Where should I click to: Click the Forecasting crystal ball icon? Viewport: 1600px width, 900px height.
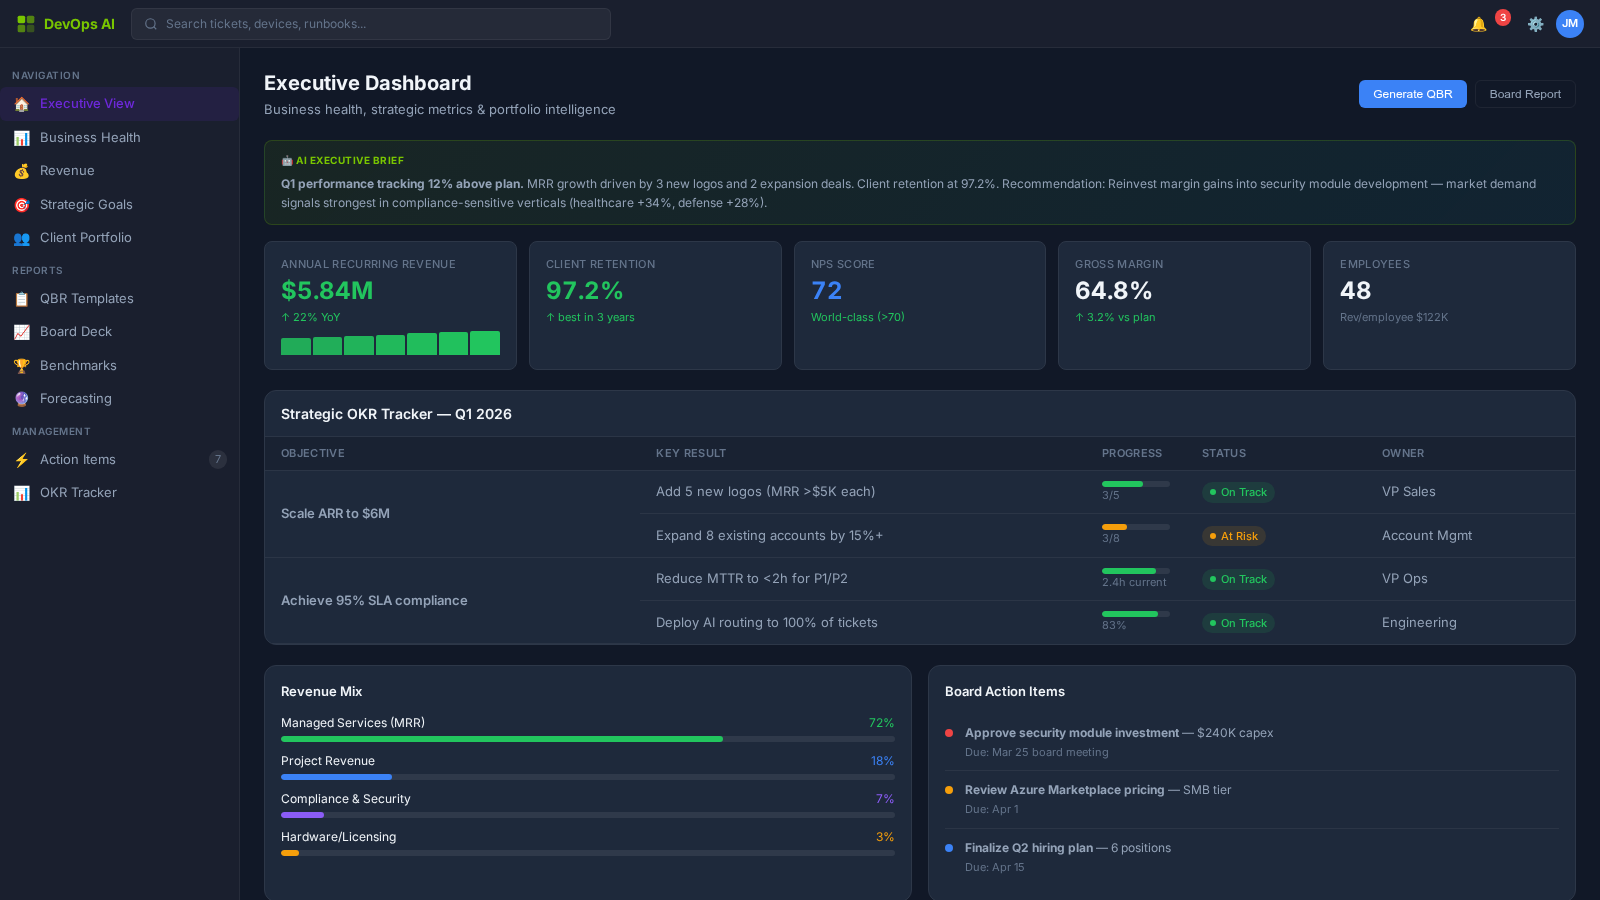22,398
